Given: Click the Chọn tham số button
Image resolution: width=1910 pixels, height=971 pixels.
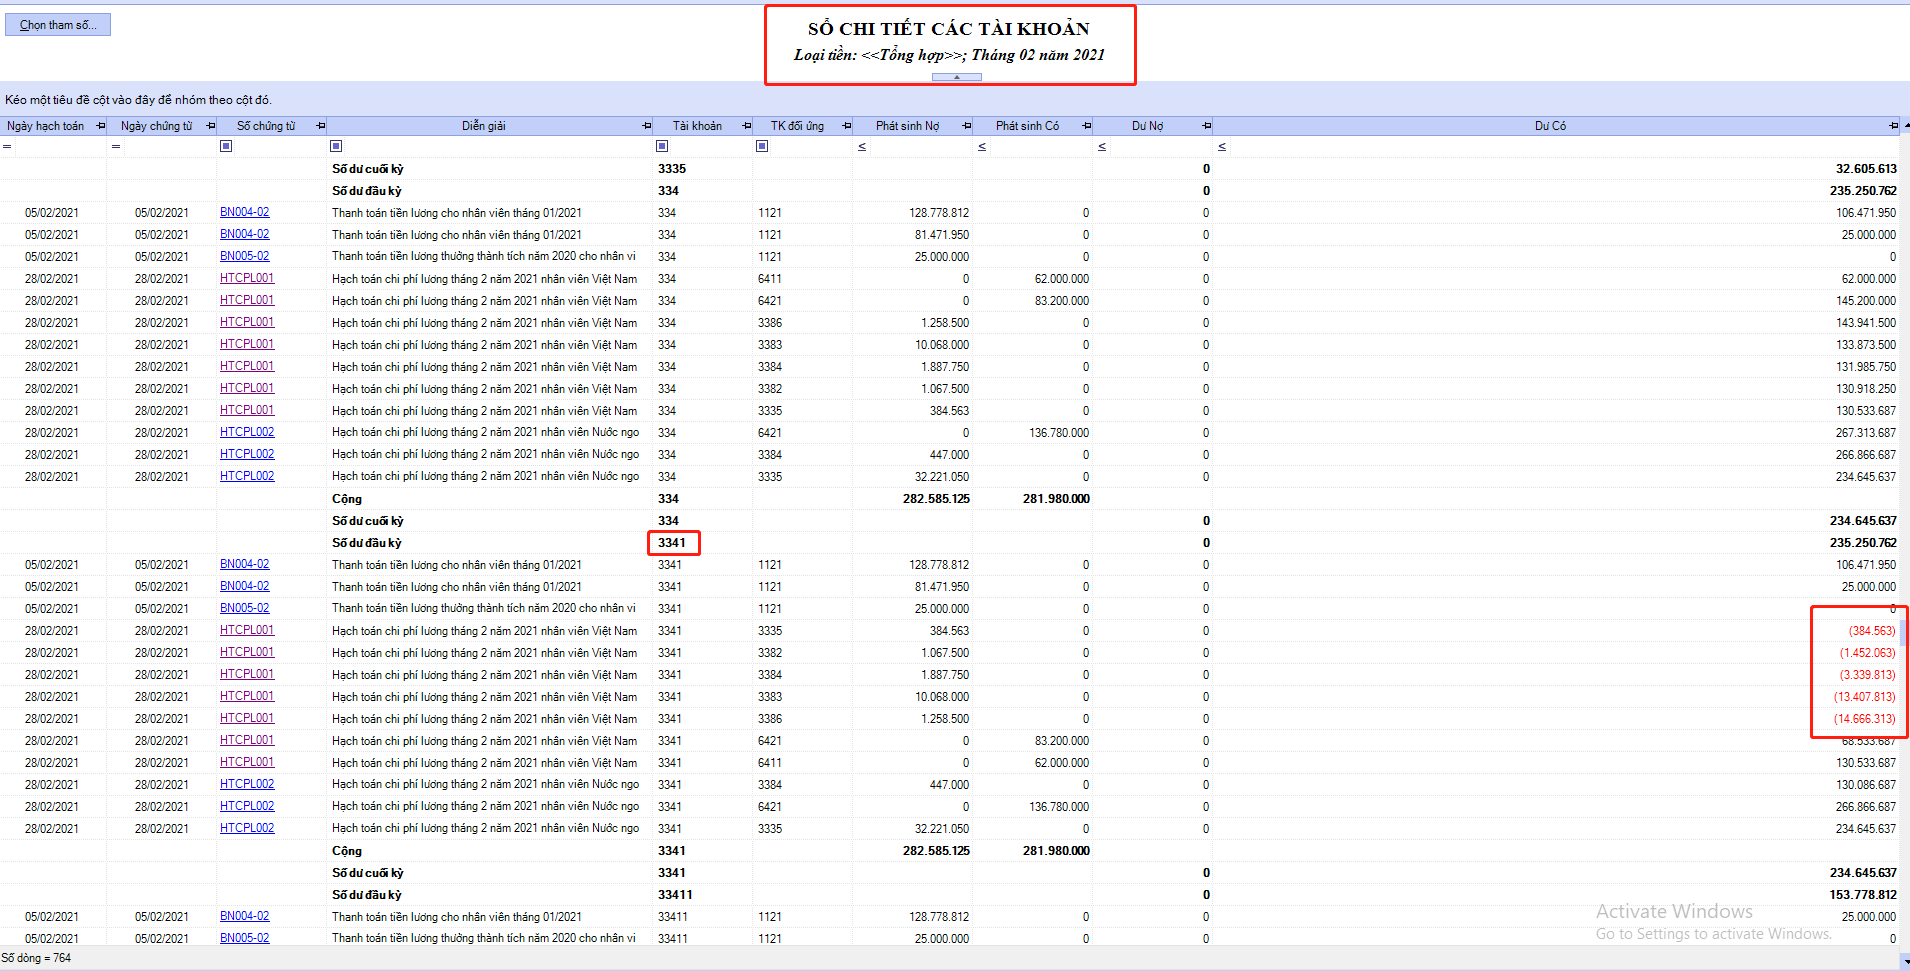Looking at the screenshot, I should [x=58, y=25].
